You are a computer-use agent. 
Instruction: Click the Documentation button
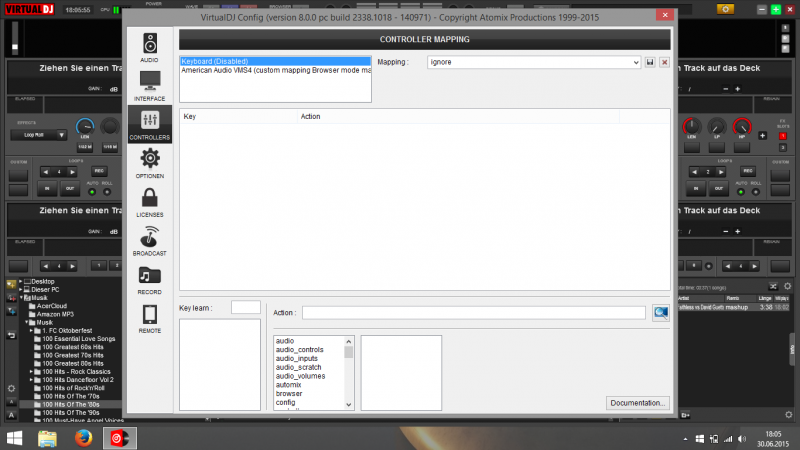[x=638, y=403]
